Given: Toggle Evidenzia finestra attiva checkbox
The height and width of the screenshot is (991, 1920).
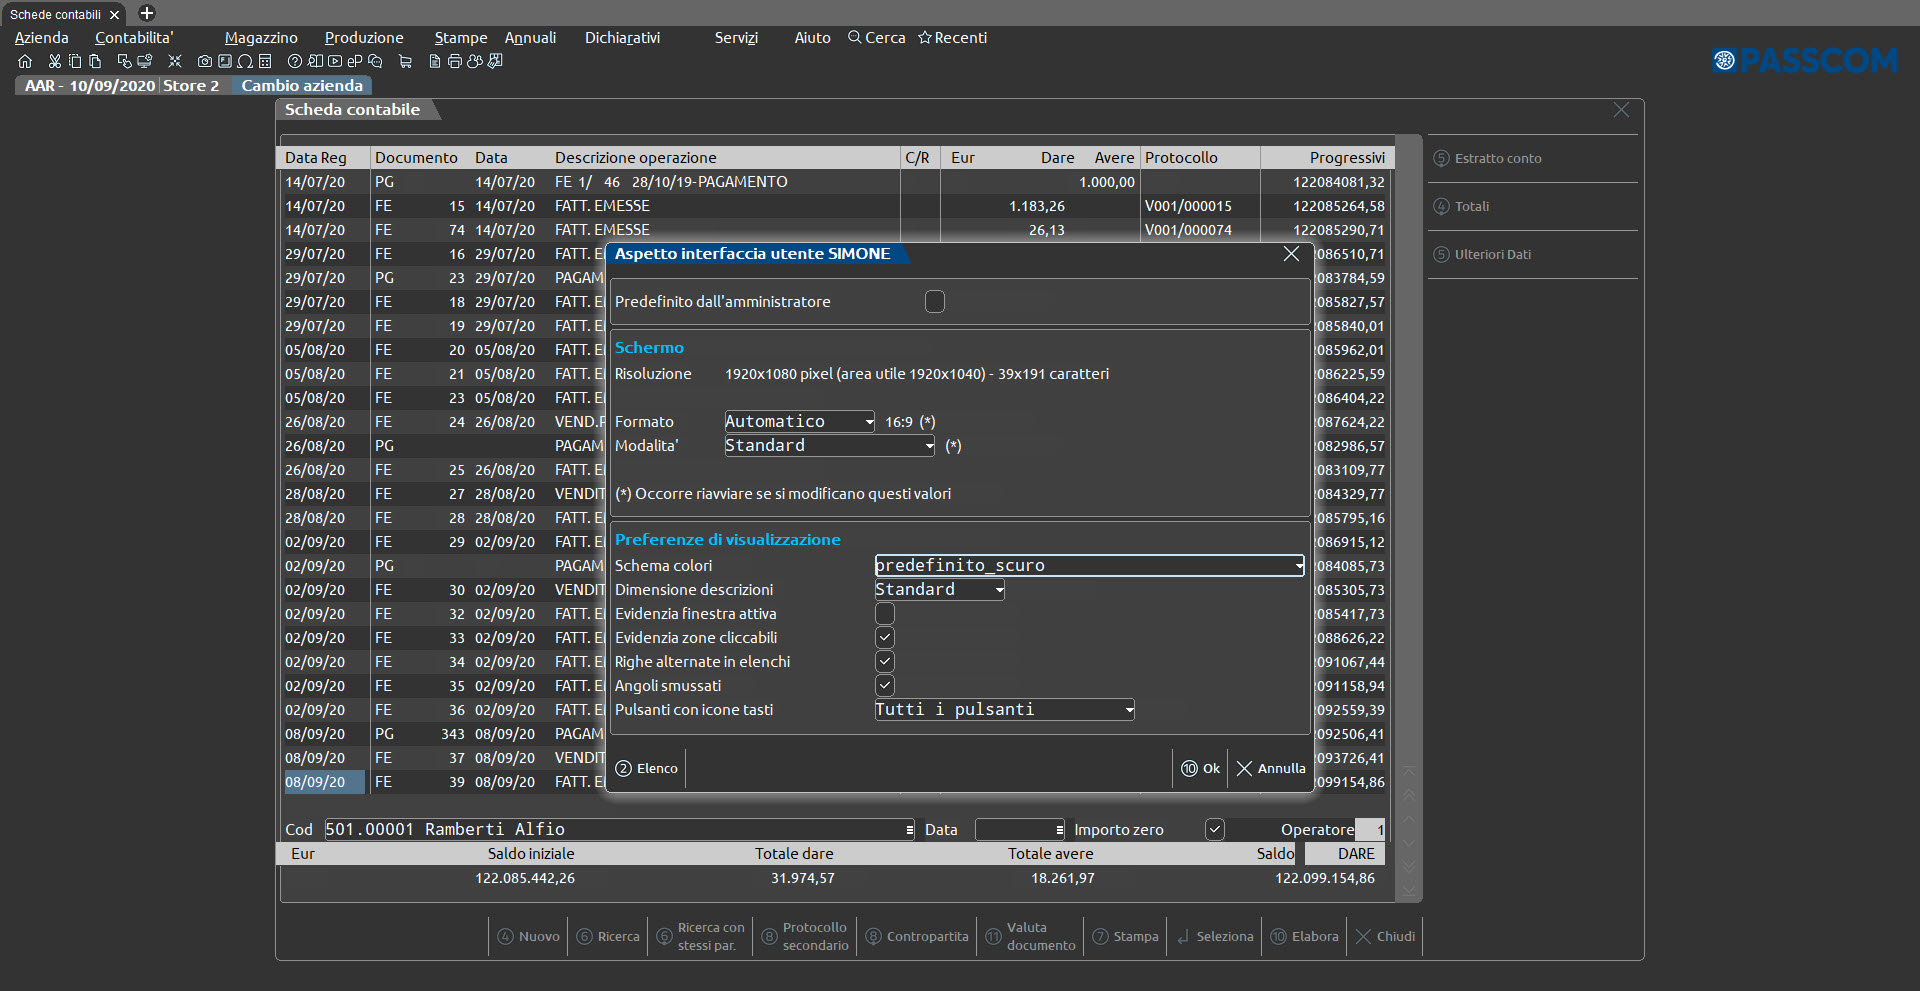Looking at the screenshot, I should [x=885, y=614].
